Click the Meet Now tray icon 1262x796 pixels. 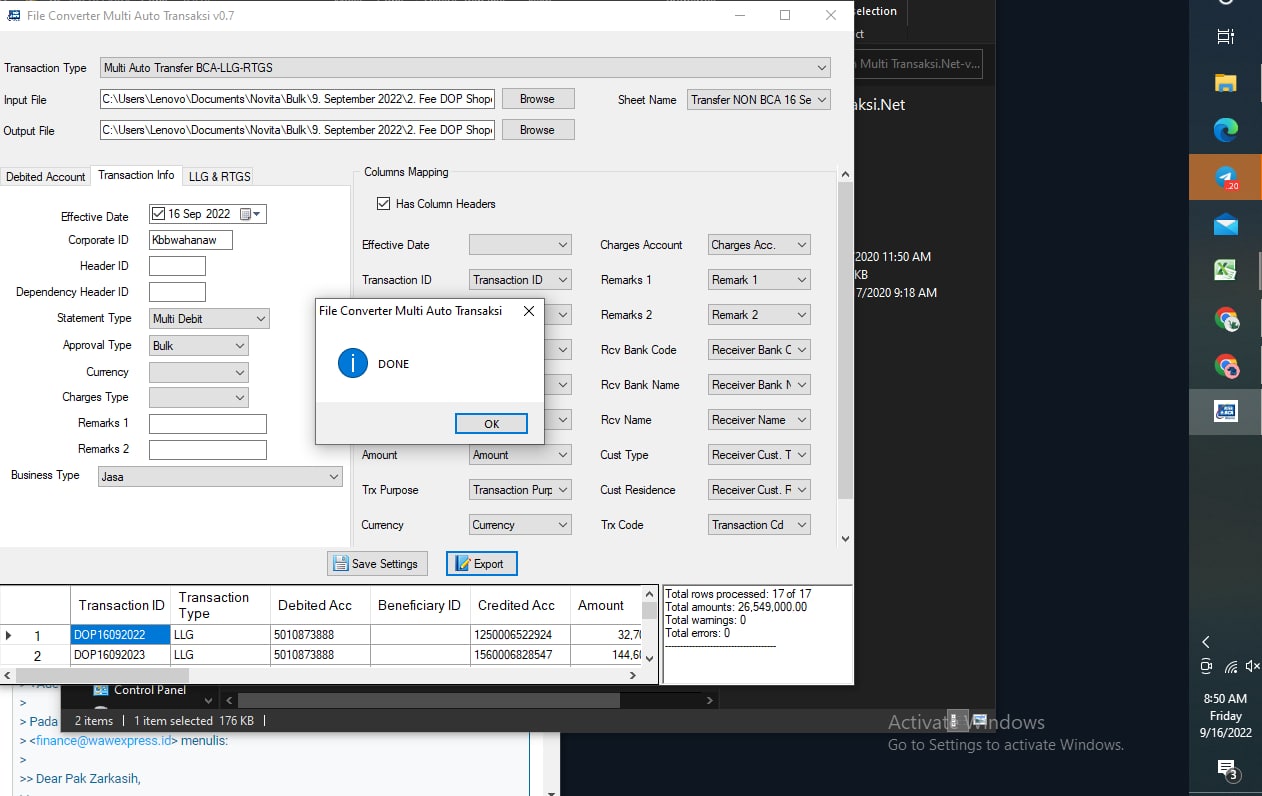1206,667
